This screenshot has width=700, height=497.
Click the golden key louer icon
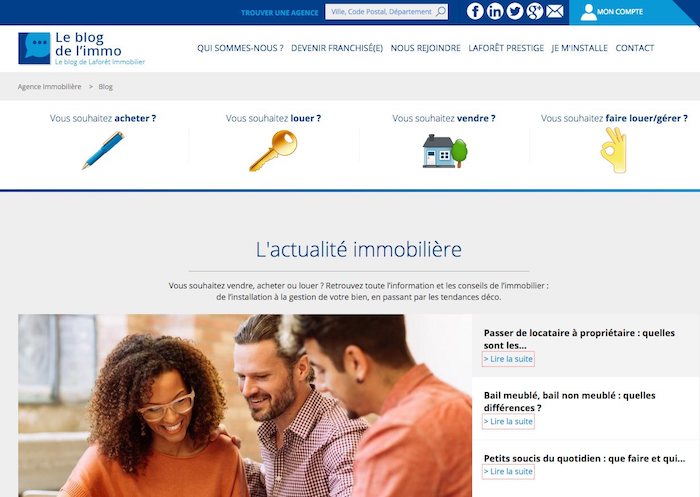tap(273, 150)
